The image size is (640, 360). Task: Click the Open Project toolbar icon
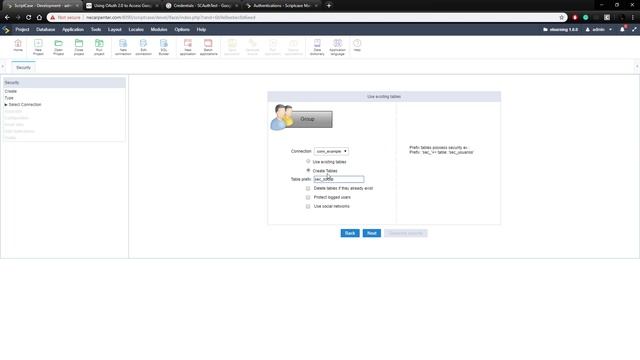(x=58, y=47)
